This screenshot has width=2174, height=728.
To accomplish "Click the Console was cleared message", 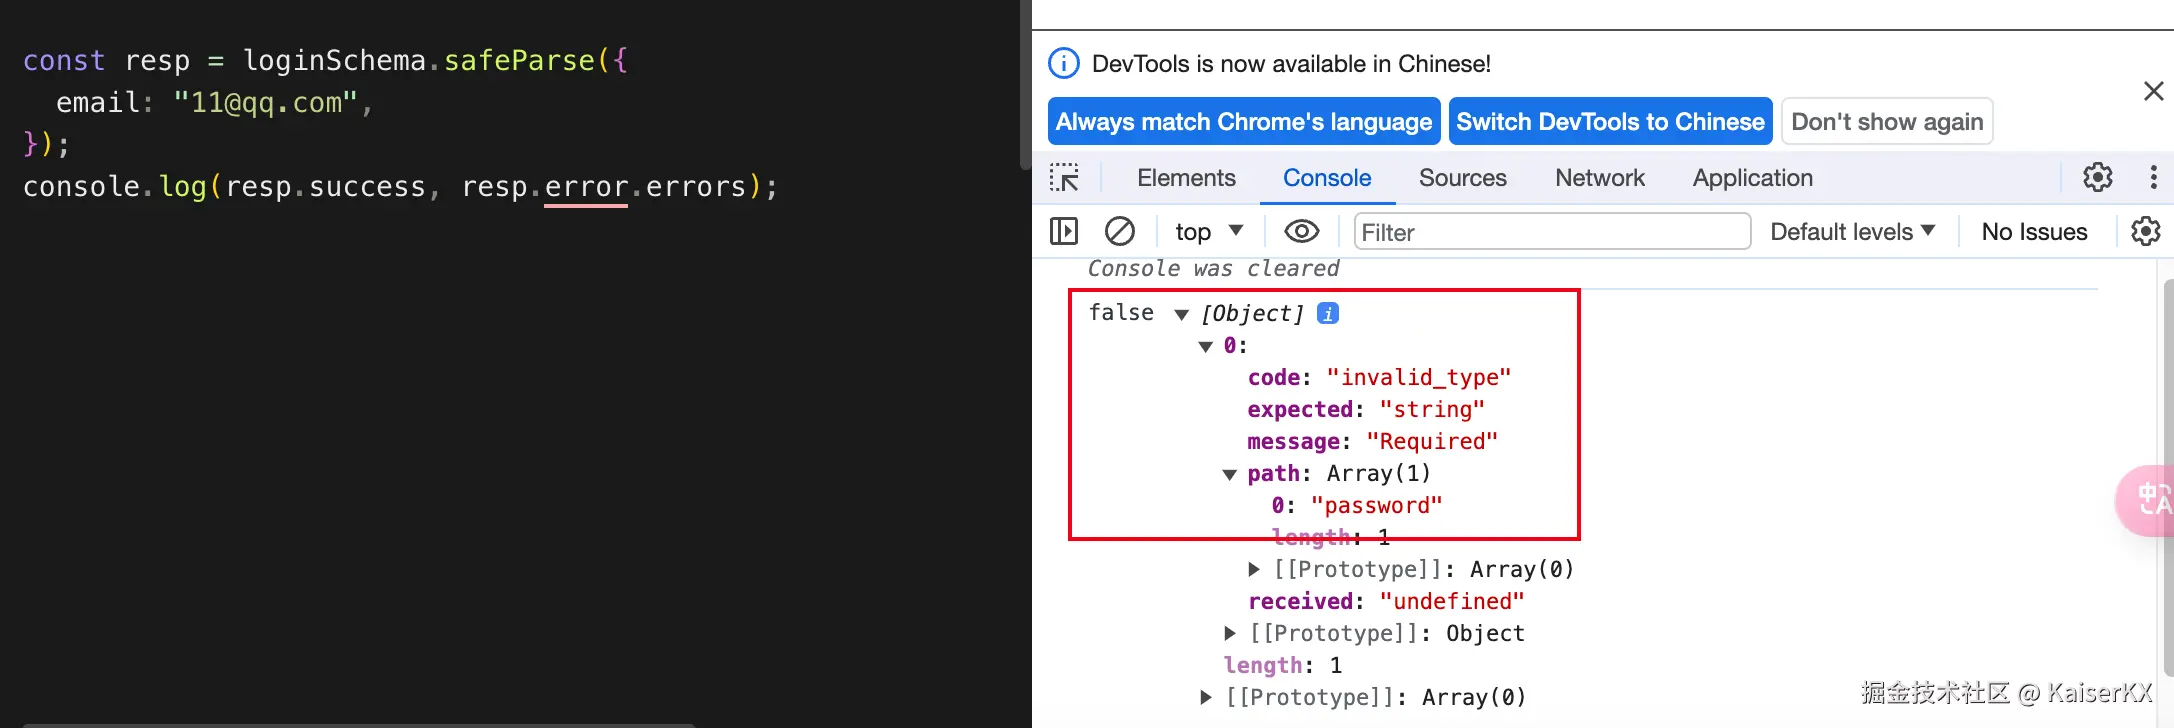I will [x=1213, y=268].
